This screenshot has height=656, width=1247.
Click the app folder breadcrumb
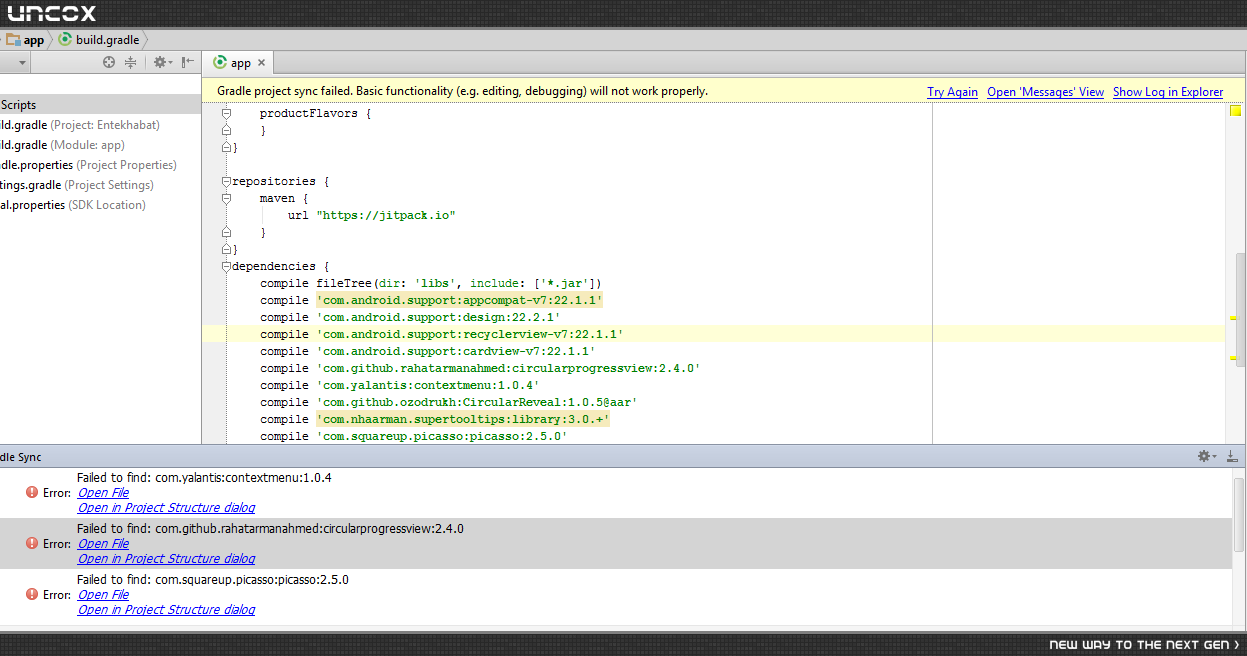tap(26, 40)
